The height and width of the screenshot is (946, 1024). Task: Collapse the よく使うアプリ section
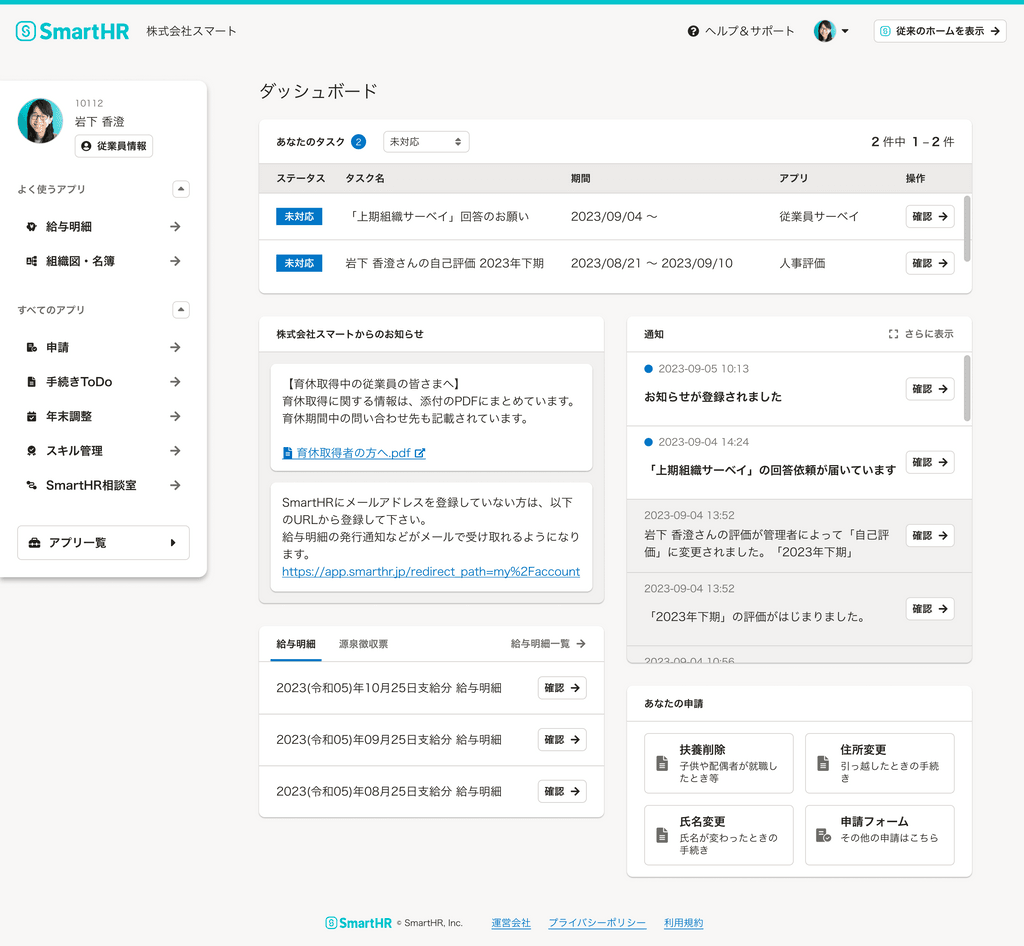point(181,189)
